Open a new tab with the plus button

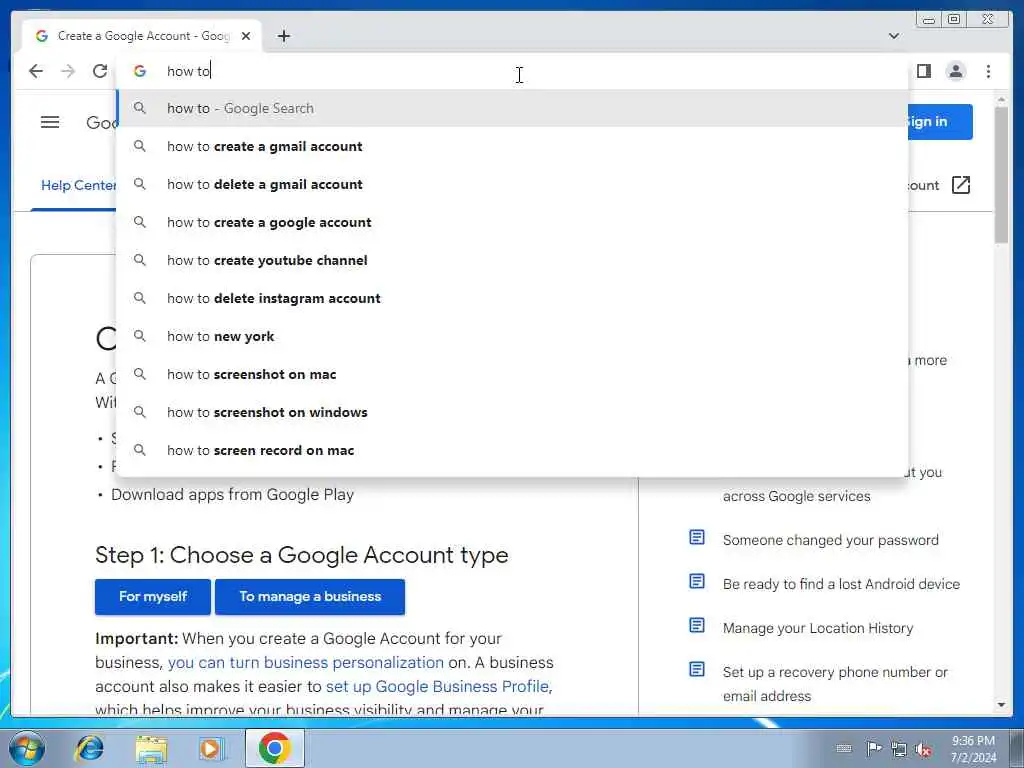click(283, 36)
